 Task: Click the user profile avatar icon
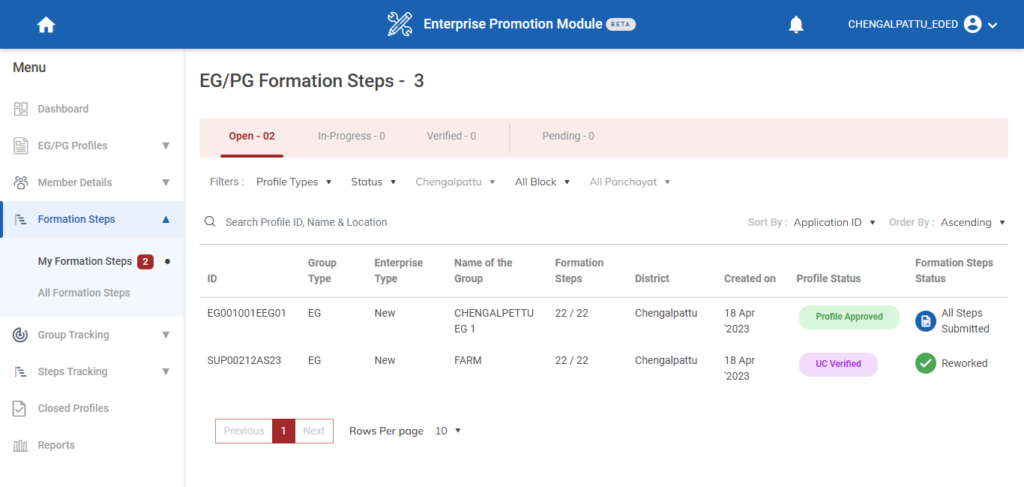pyautogui.click(x=972, y=25)
